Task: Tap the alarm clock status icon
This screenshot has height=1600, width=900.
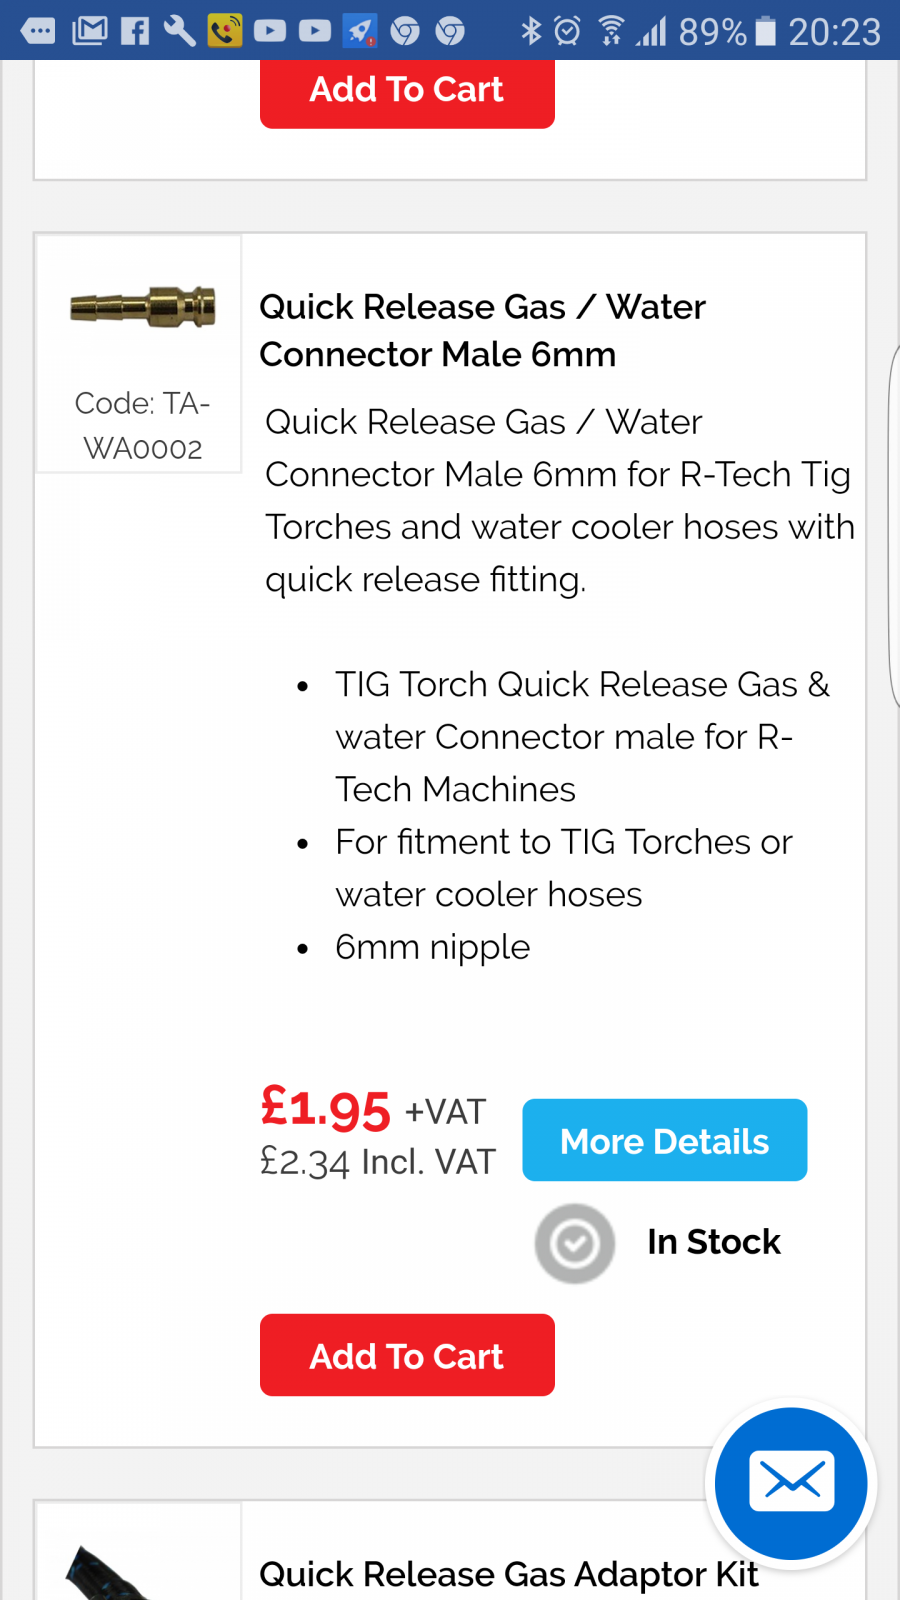Action: pos(567,31)
